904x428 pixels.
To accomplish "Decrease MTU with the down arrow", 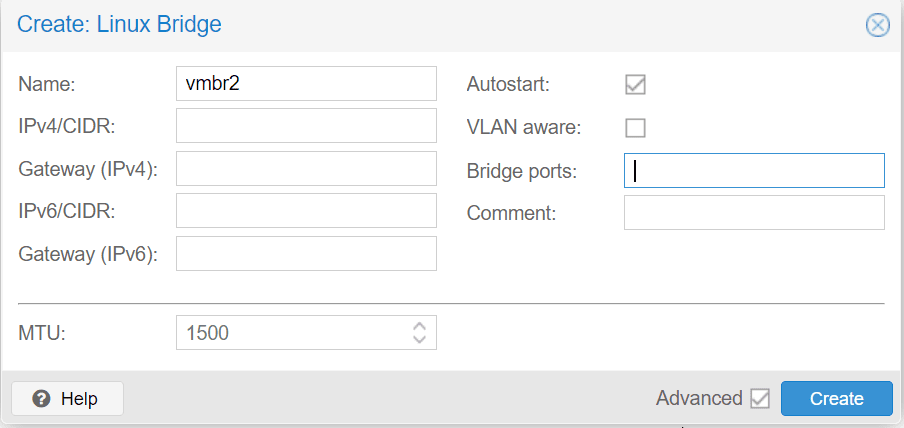I will [419, 339].
